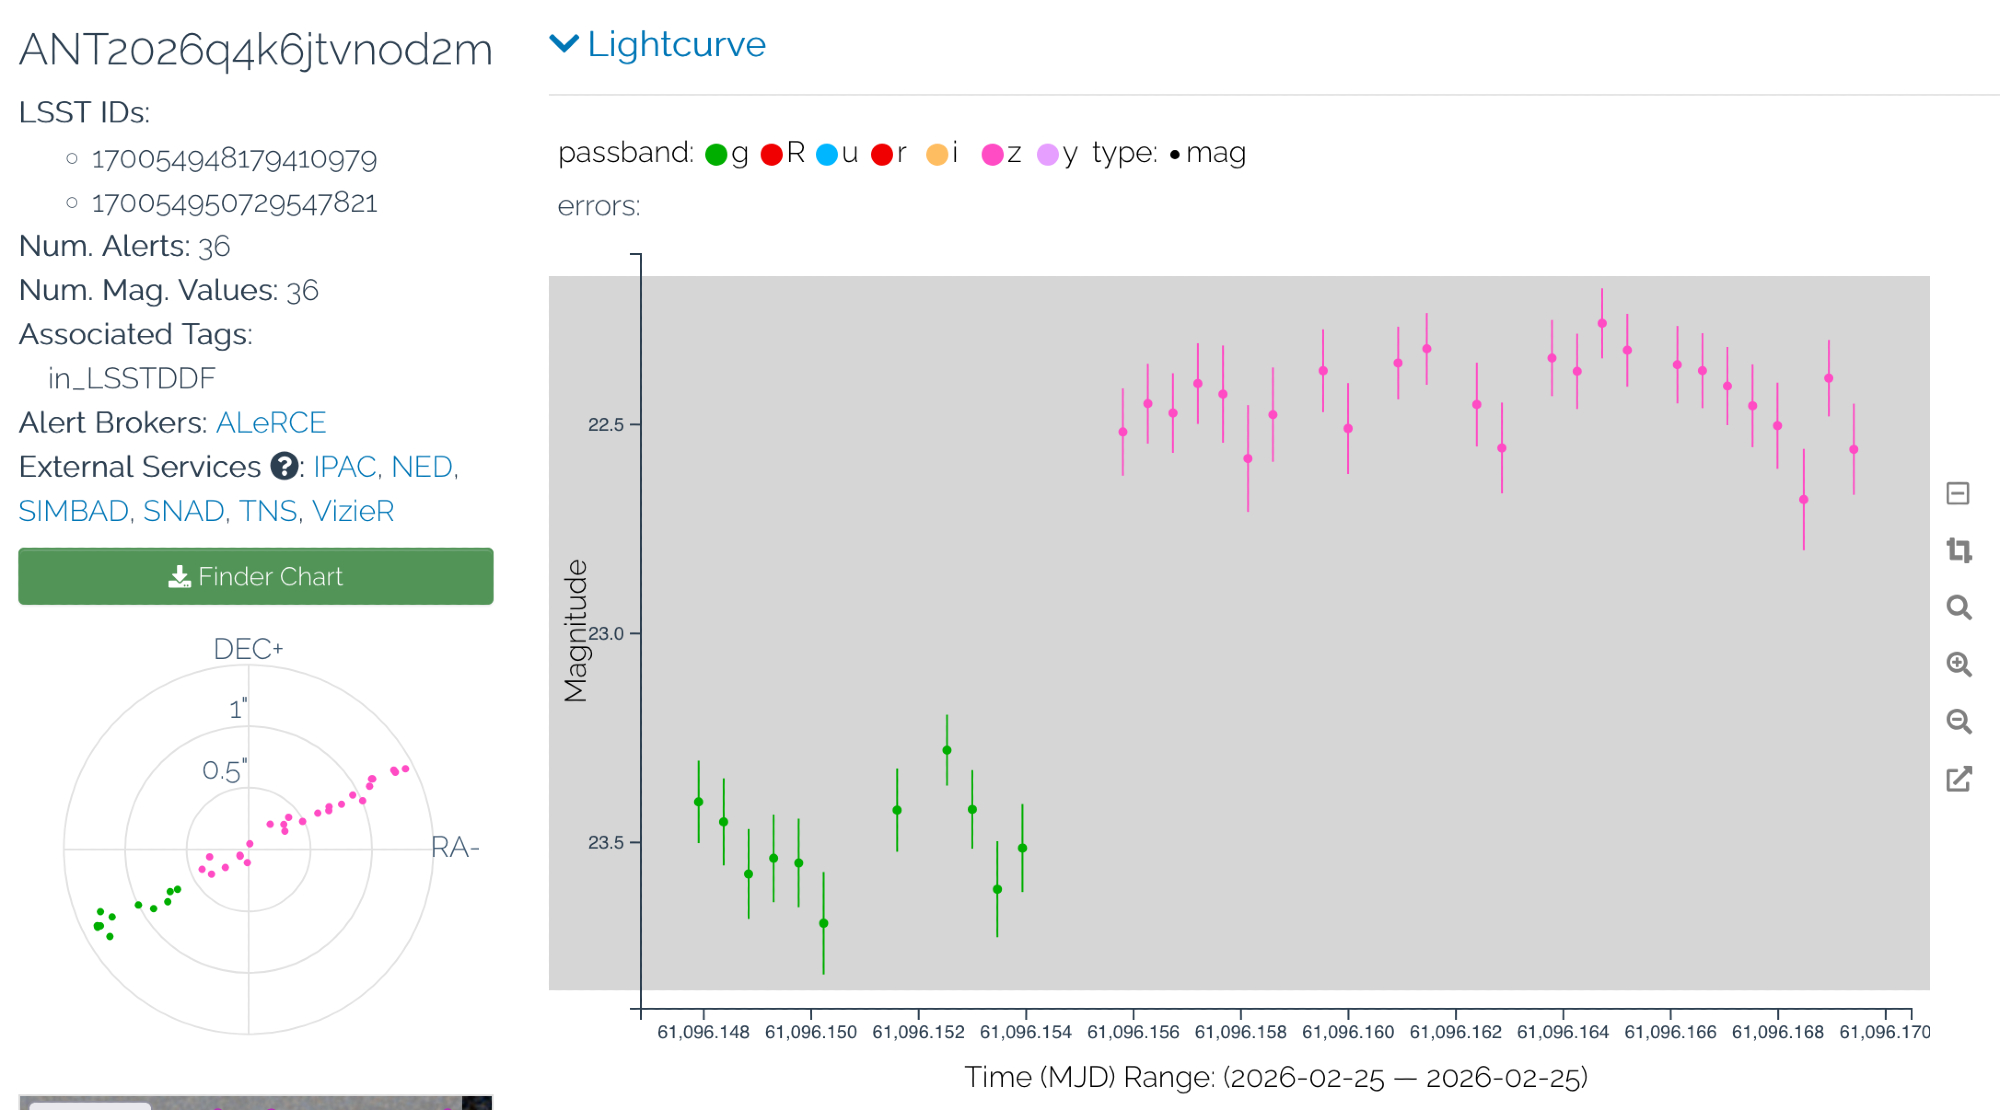This screenshot has width=2000, height=1110.
Task: Toggle the z passband legend marker
Action: coord(992,154)
